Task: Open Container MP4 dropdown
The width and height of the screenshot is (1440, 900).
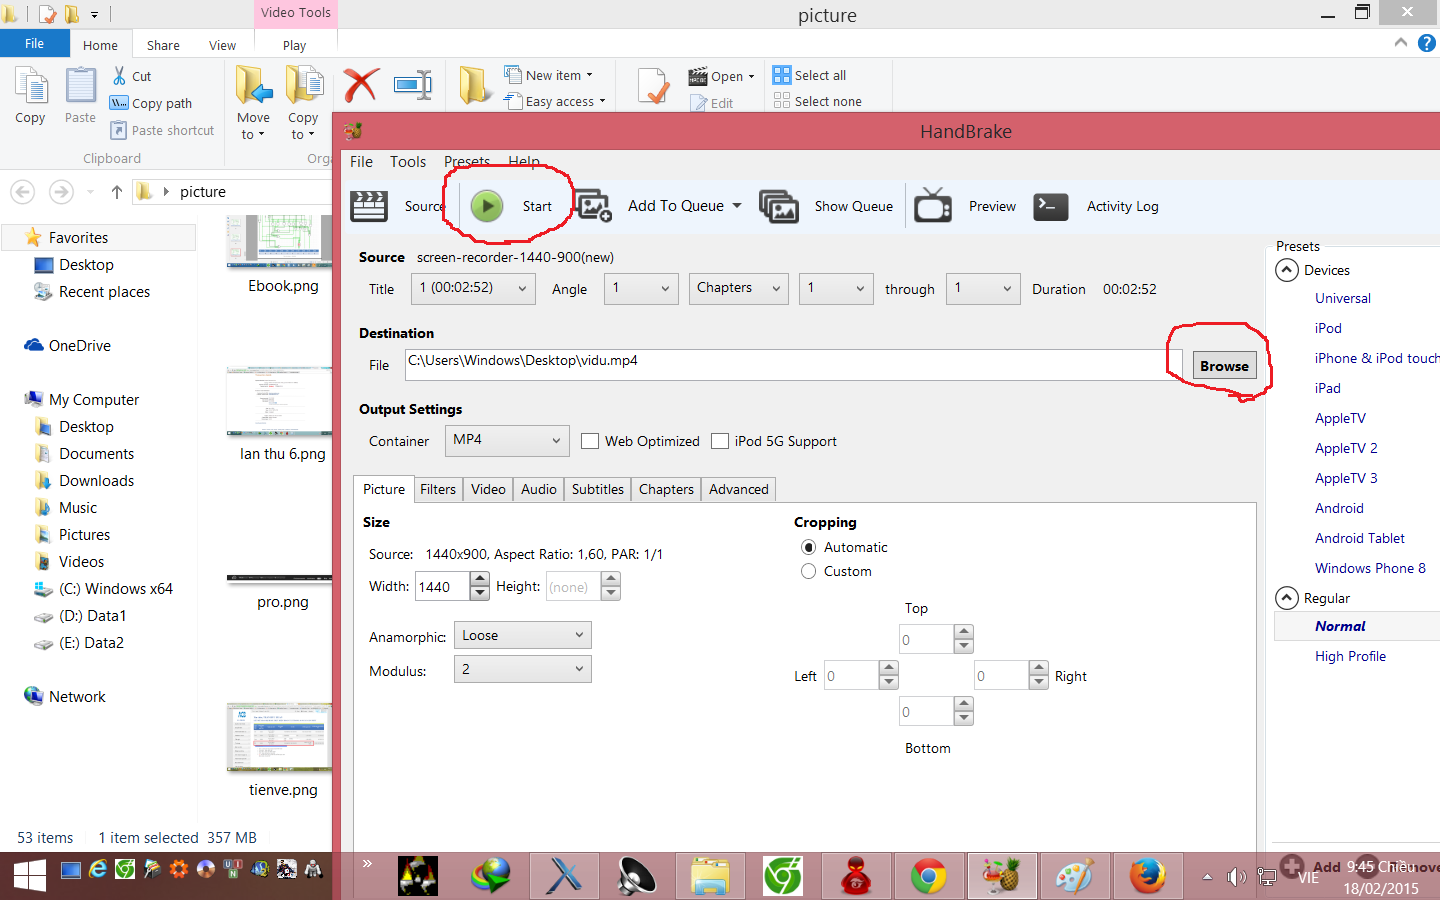Action: pyautogui.click(x=507, y=440)
